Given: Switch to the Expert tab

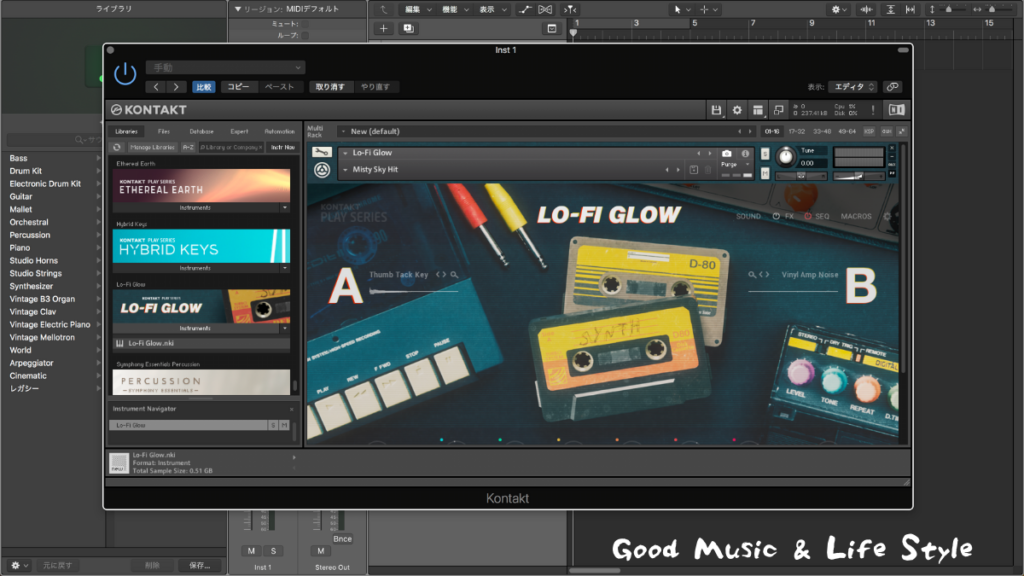Looking at the screenshot, I should coord(239,131).
